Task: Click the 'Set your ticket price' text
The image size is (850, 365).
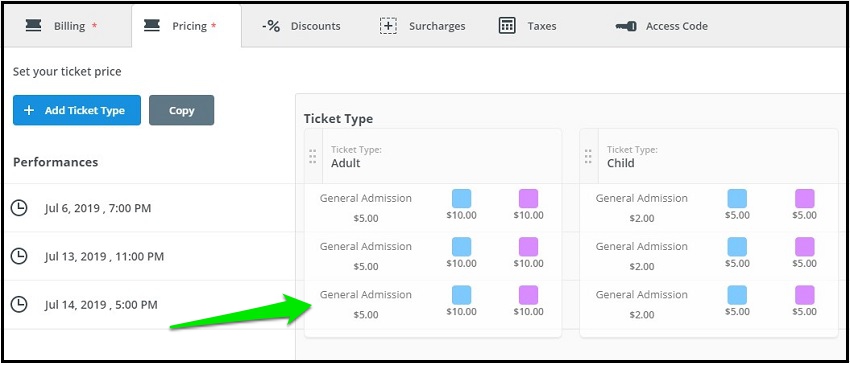Action: coord(67,72)
